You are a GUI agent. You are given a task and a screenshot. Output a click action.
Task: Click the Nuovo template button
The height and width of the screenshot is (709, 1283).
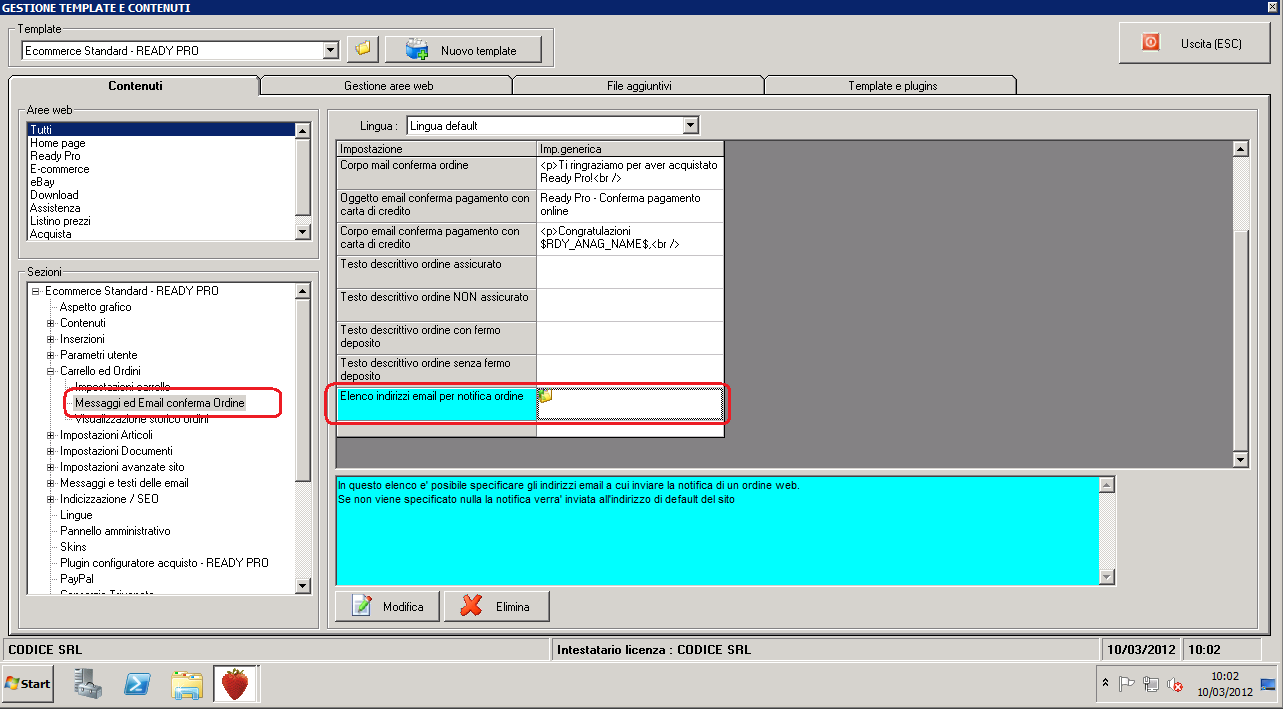point(463,50)
